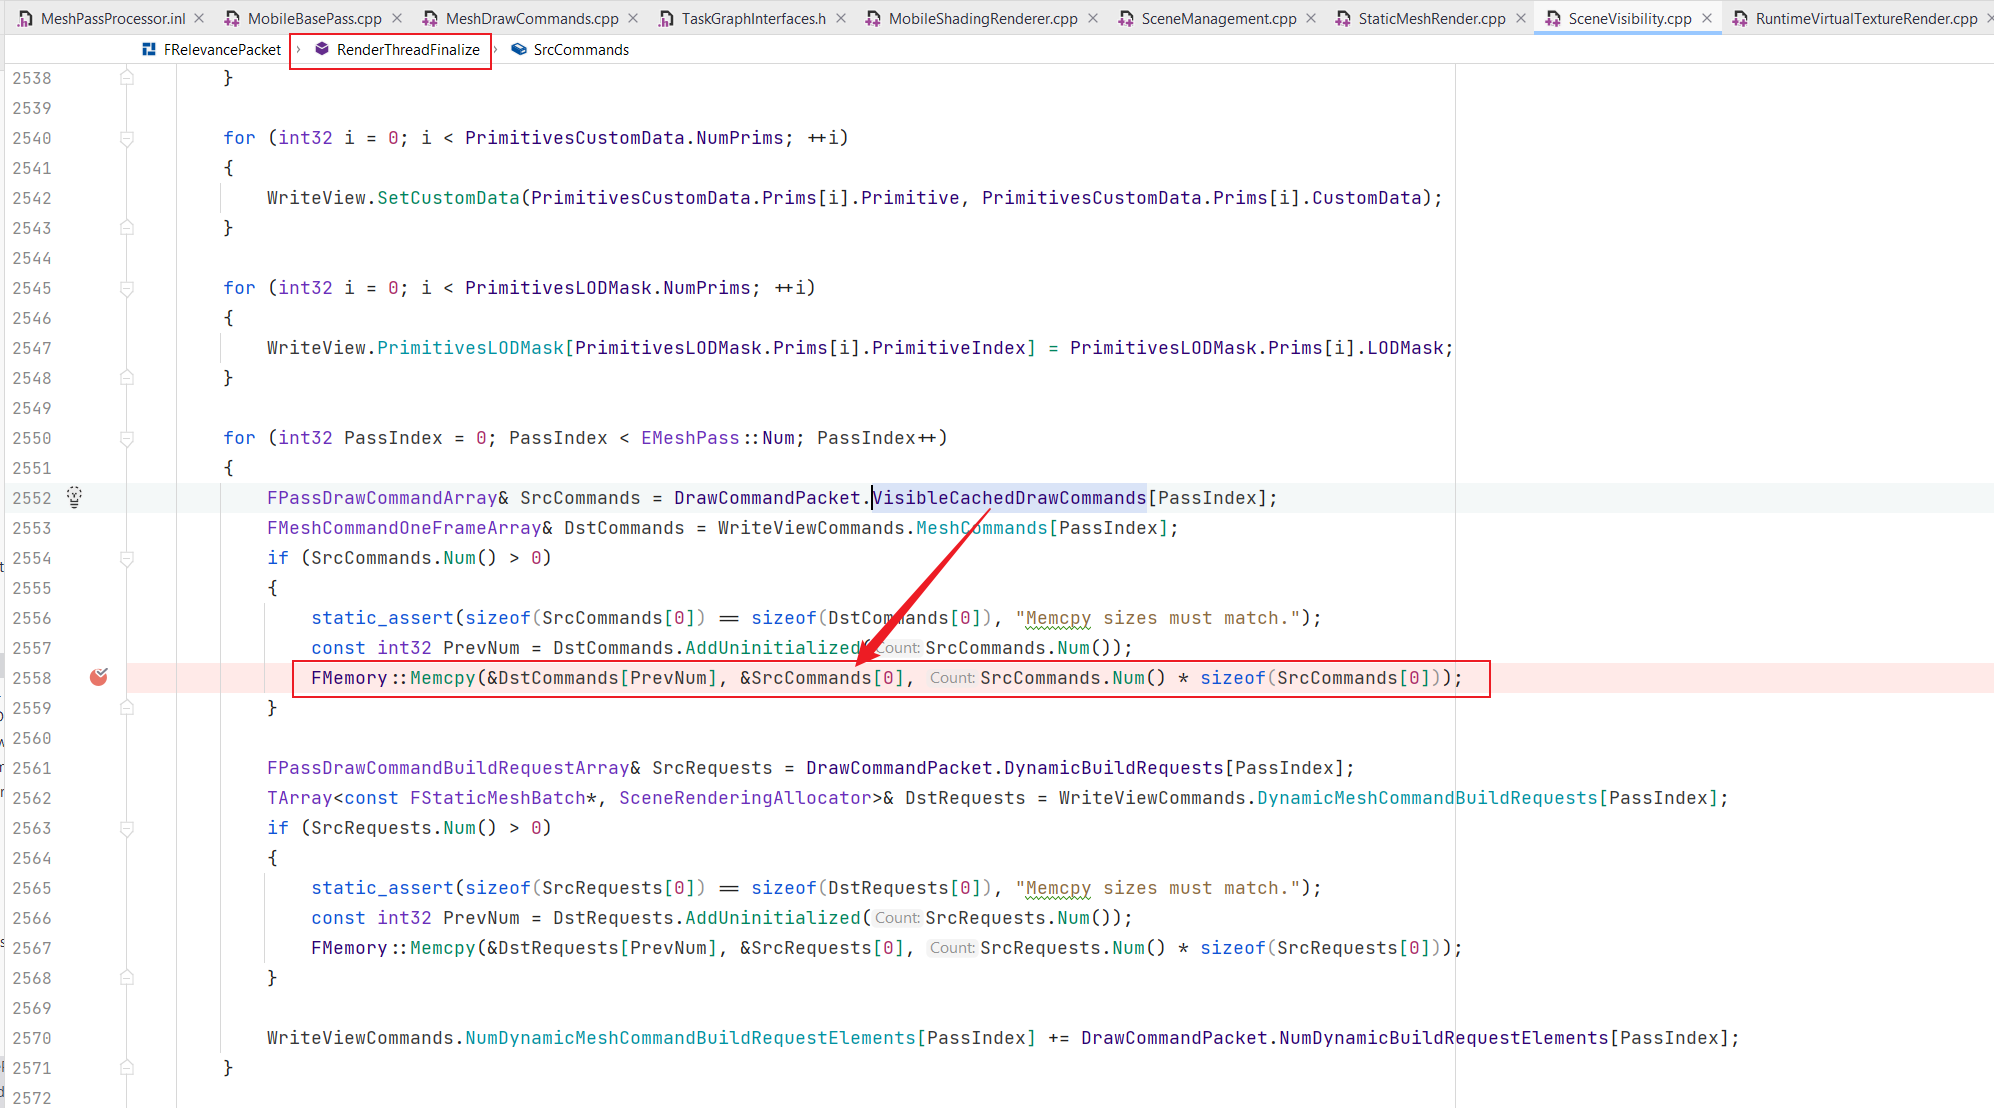Screen dimensions: 1994x1108
Task: Open the MobileBasePass.cpp tab
Action: [x=314, y=18]
